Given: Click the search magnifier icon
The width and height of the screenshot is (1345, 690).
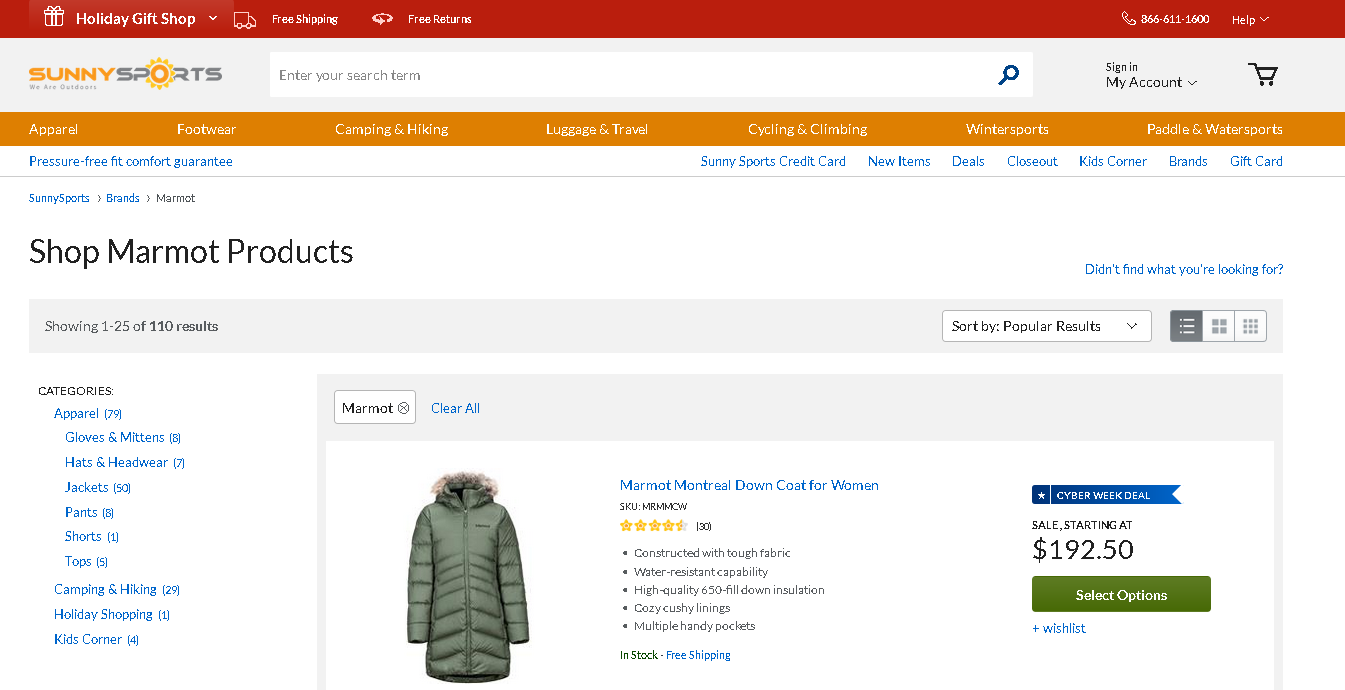Looking at the screenshot, I should [1009, 75].
